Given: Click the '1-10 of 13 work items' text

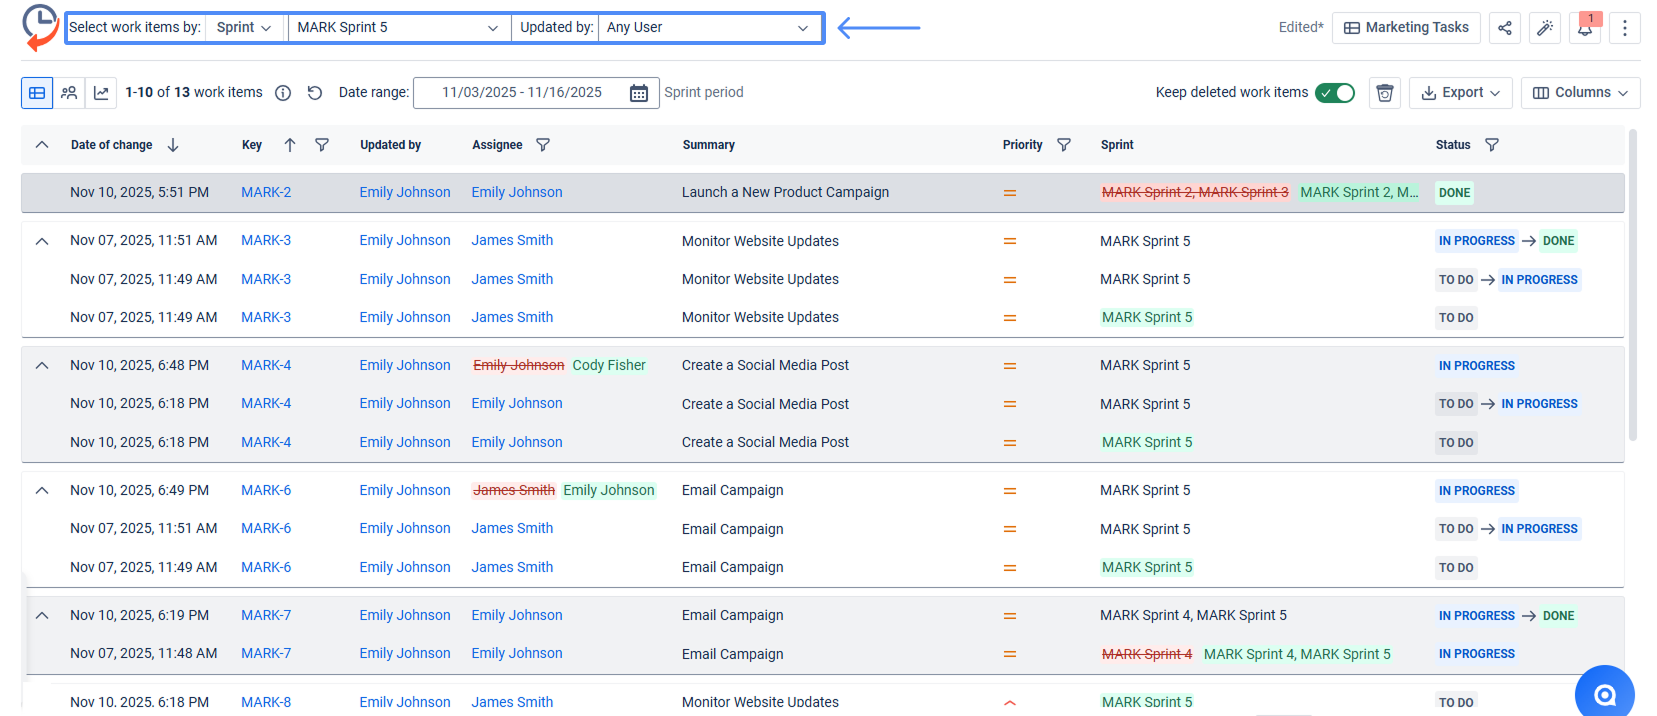Looking at the screenshot, I should (x=194, y=93).
